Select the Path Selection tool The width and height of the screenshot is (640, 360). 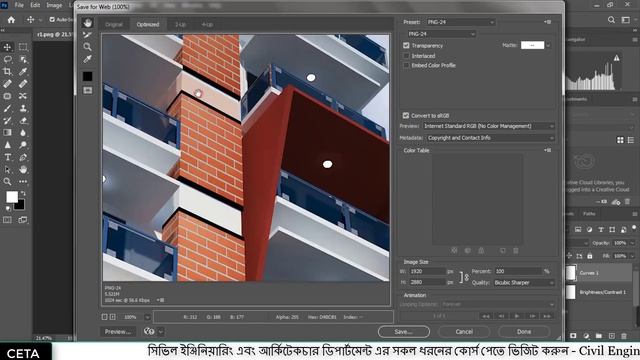coord(7,169)
